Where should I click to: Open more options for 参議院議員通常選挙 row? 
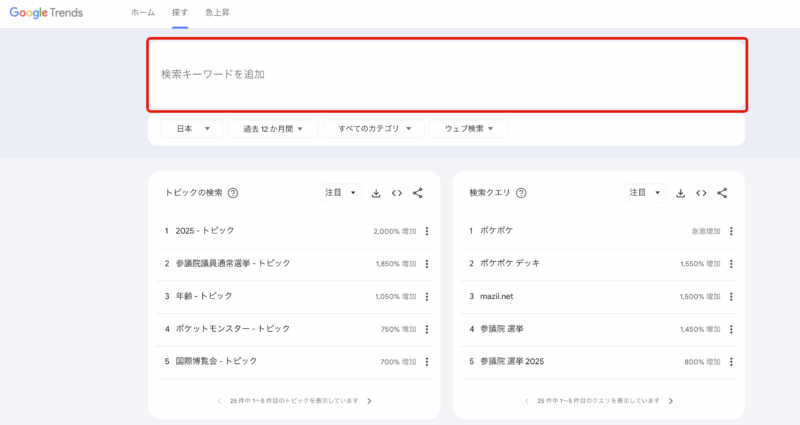pyautogui.click(x=427, y=264)
